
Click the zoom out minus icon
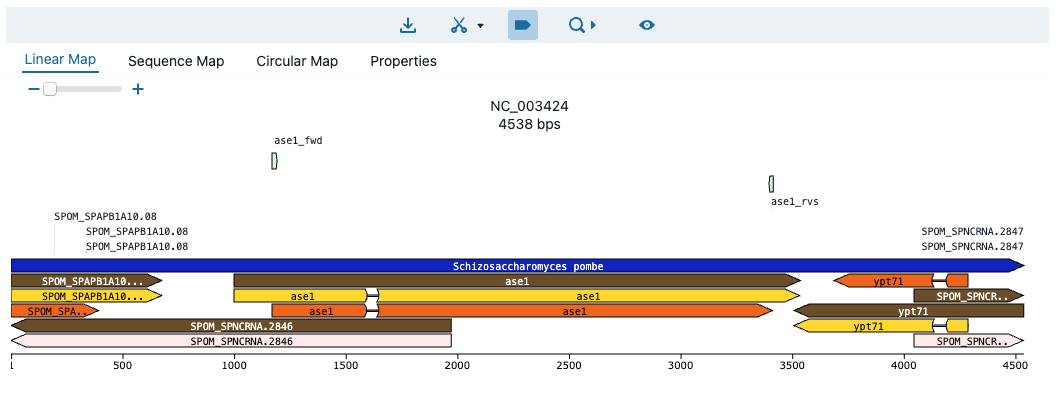pos(34,89)
